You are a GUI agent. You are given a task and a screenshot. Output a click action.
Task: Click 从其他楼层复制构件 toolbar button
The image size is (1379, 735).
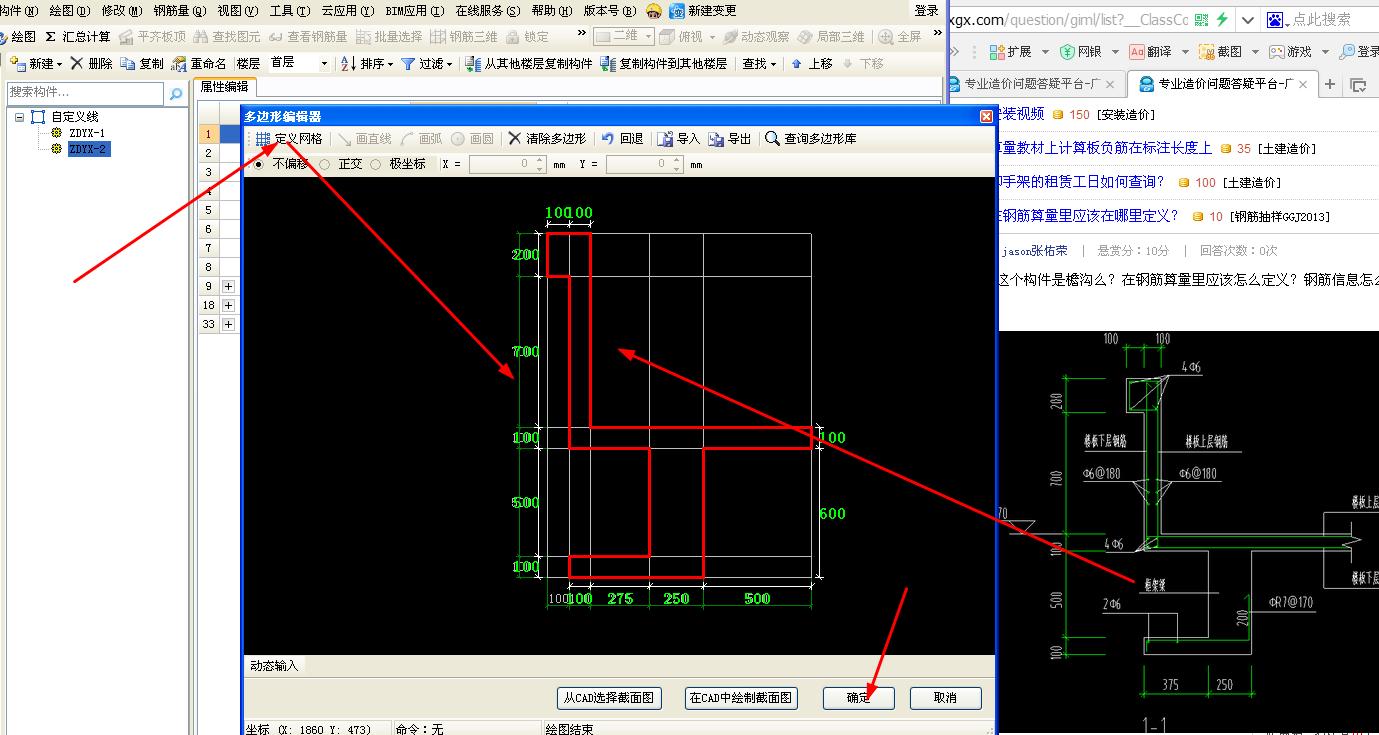click(x=529, y=63)
